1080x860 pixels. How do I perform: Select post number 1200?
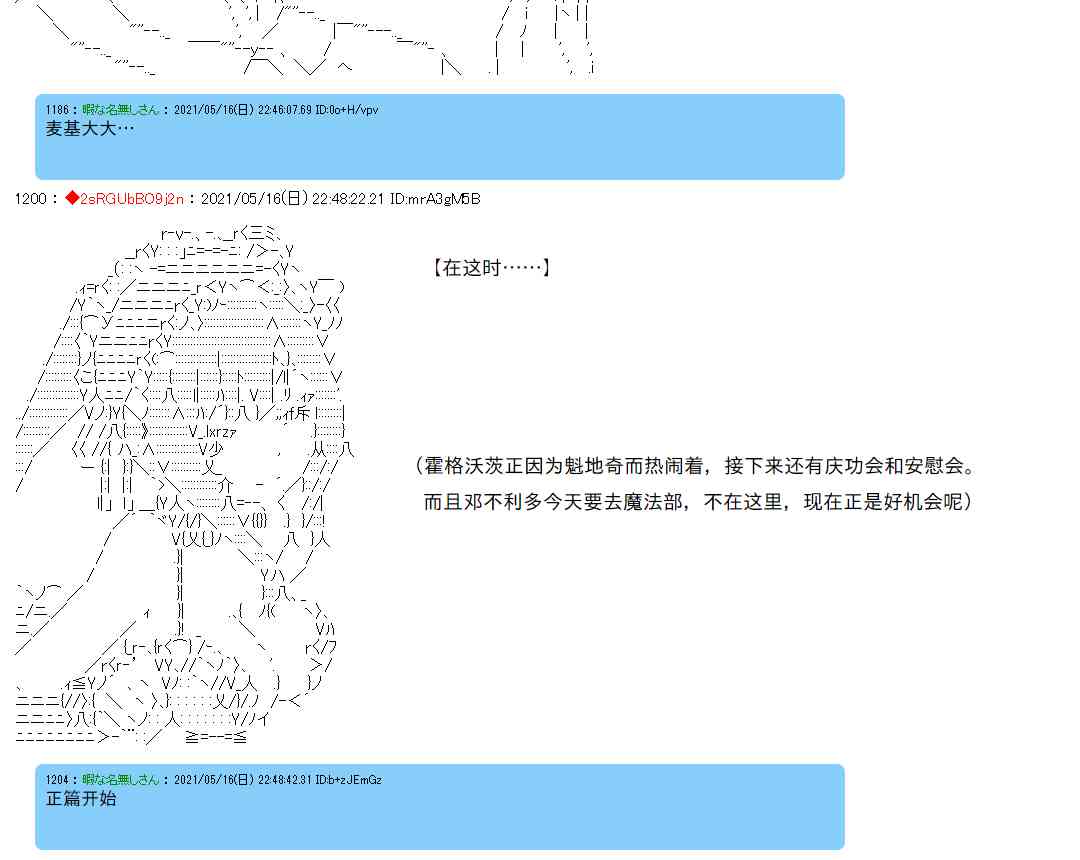click(30, 199)
